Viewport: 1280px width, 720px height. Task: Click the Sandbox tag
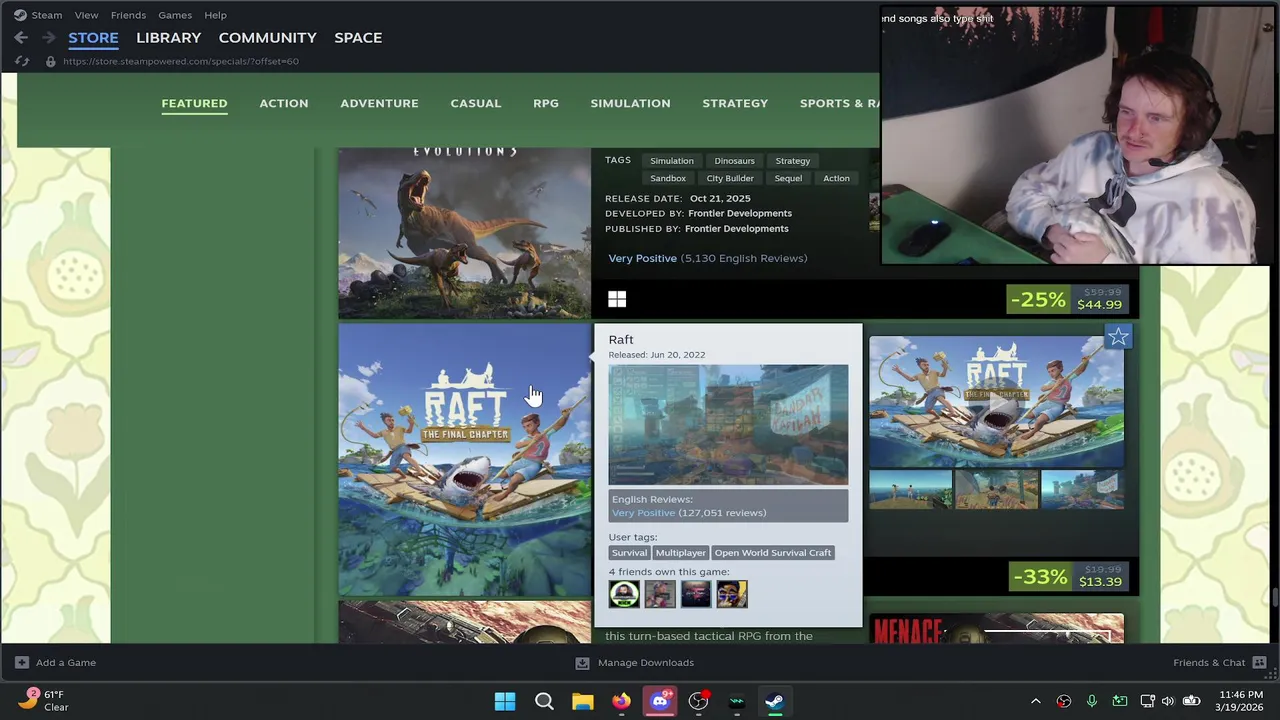click(x=668, y=178)
